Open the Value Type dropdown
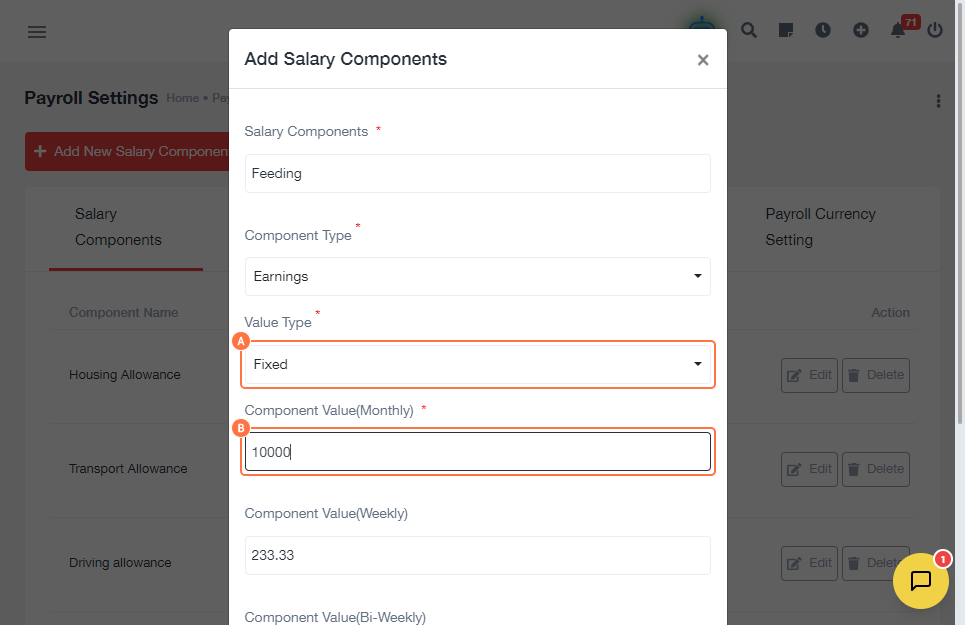 pyautogui.click(x=477, y=365)
